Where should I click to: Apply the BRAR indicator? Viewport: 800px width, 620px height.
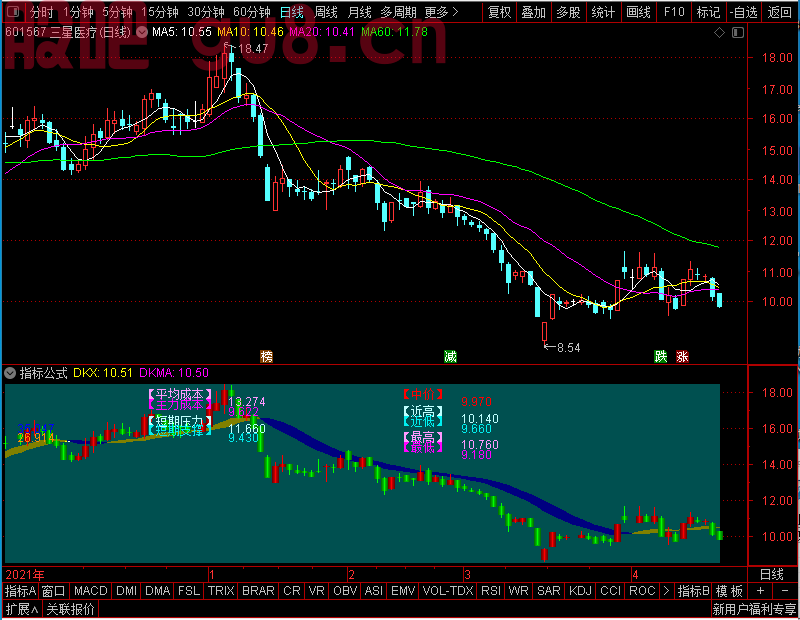(x=258, y=590)
